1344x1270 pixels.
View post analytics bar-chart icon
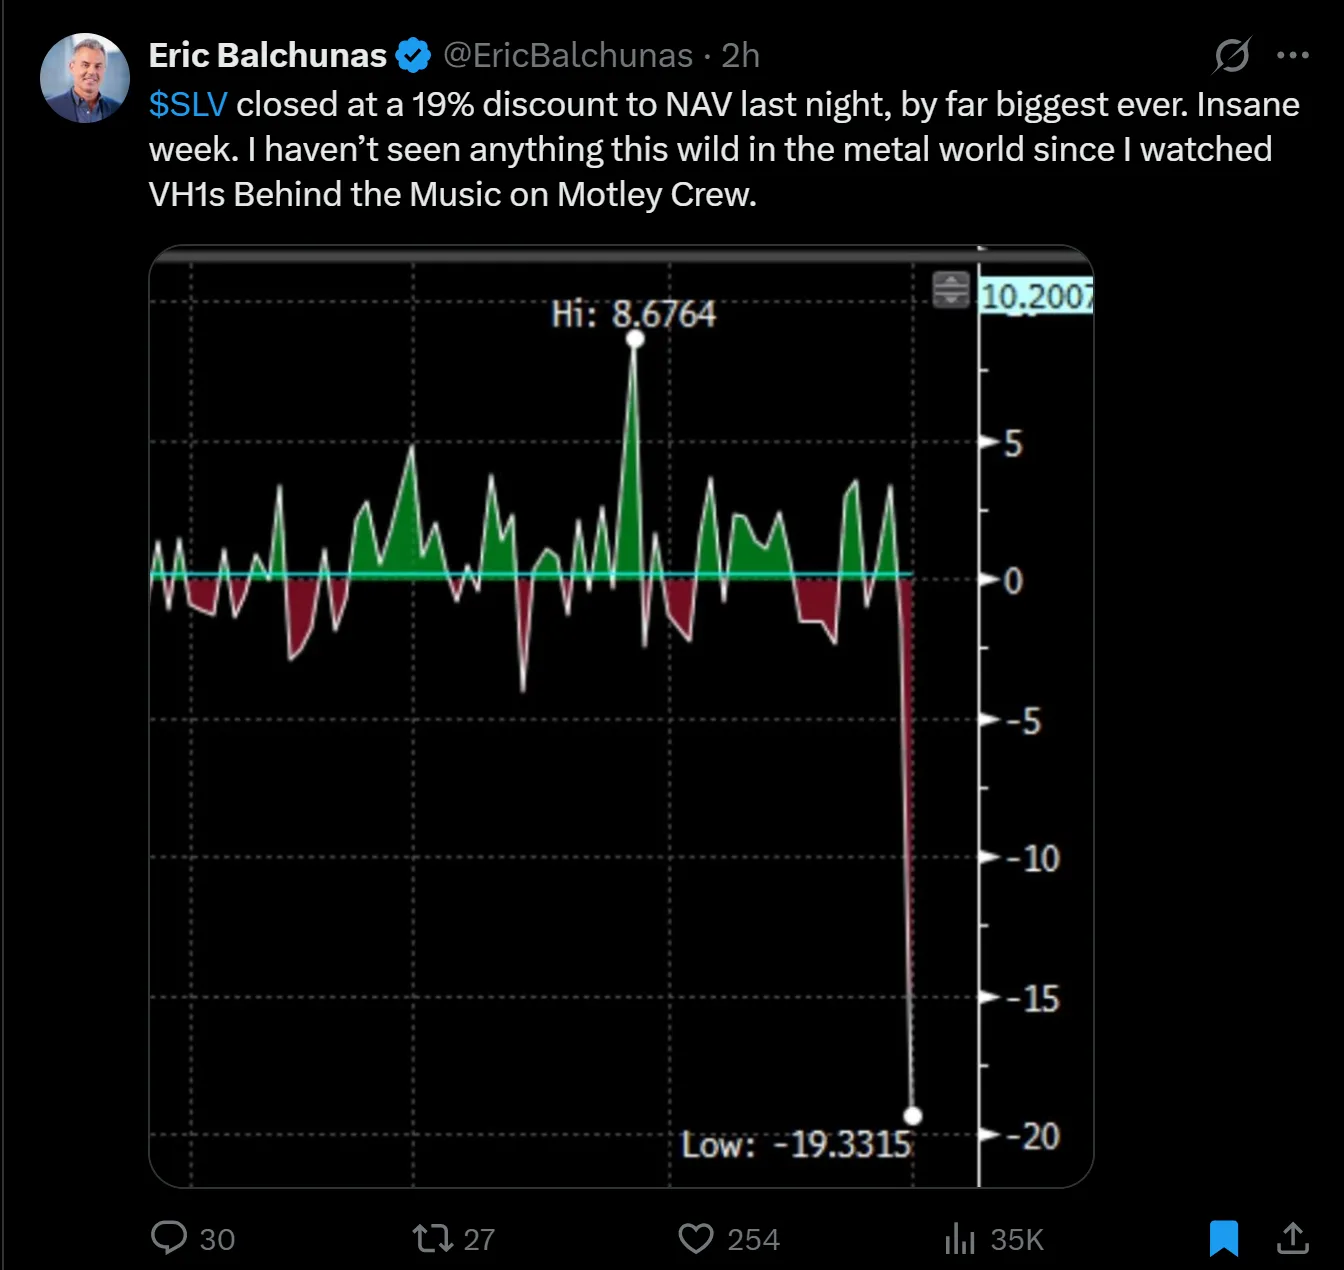coord(959,1239)
